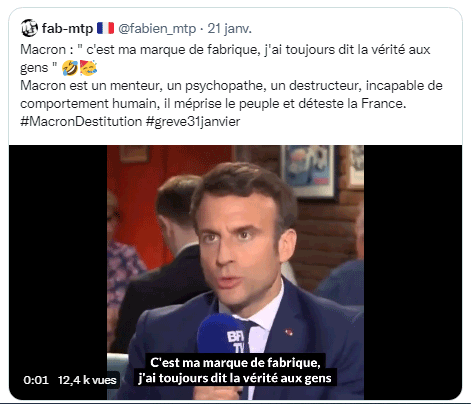Click the "12,4 k vues" view counter
The image size is (471, 404).
[x=87, y=380]
